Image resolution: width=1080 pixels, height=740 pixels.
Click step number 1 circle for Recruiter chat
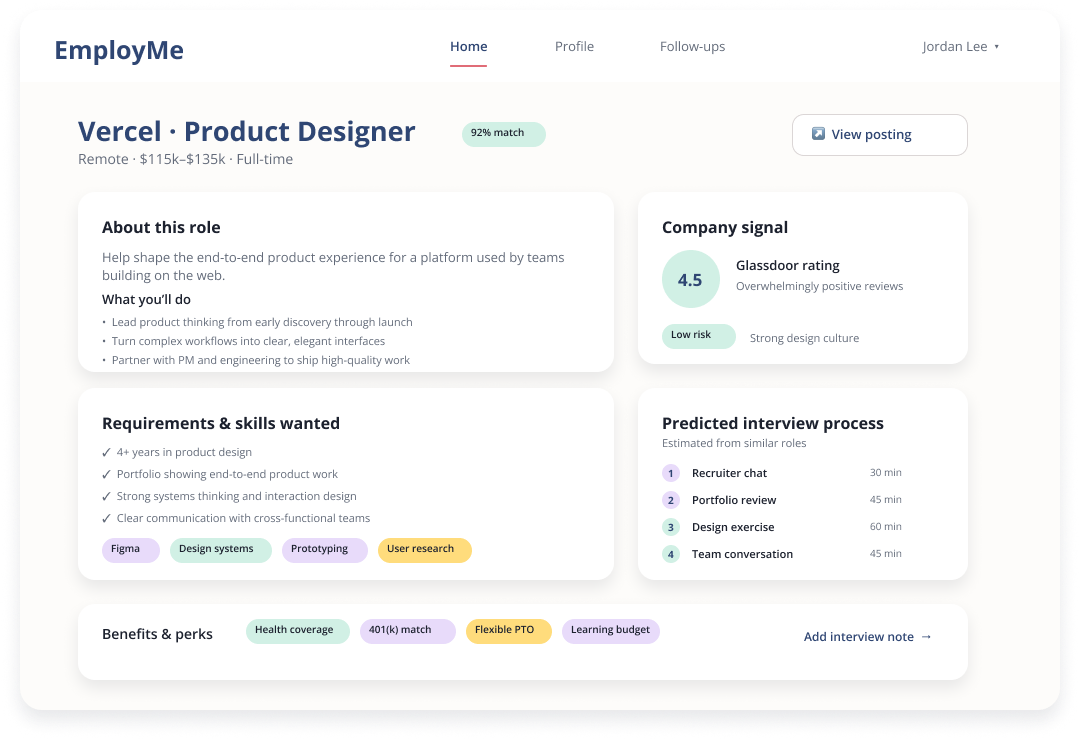pyautogui.click(x=671, y=473)
